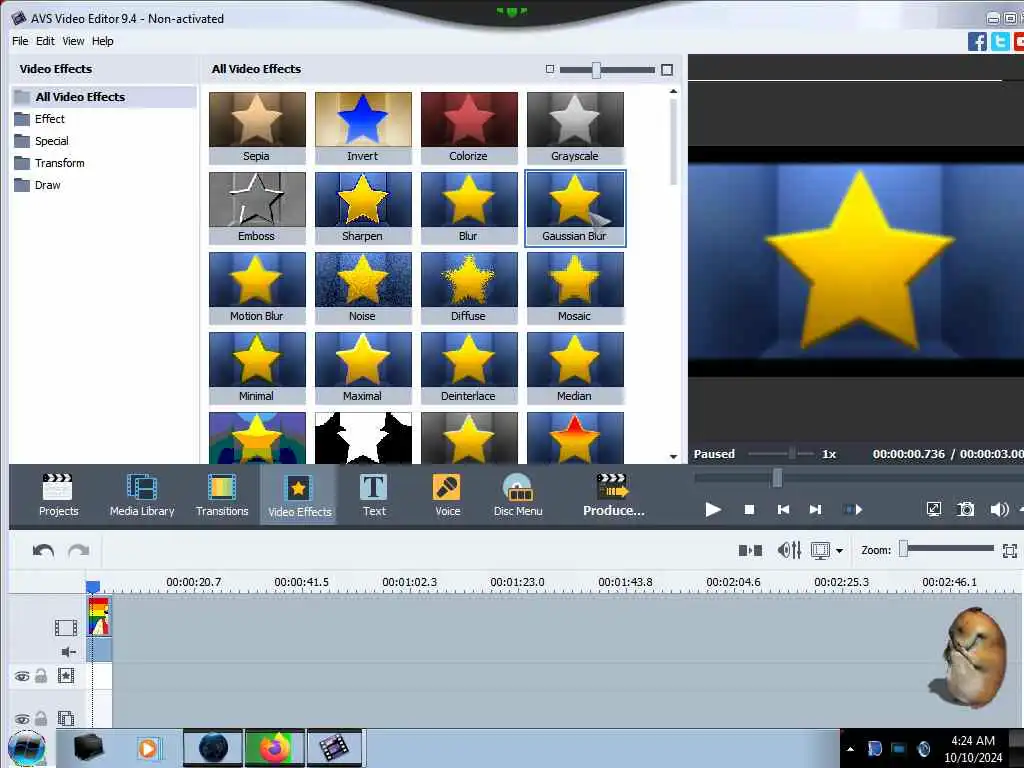The width and height of the screenshot is (1024, 768).
Task: Open the File menu
Action: [20, 40]
